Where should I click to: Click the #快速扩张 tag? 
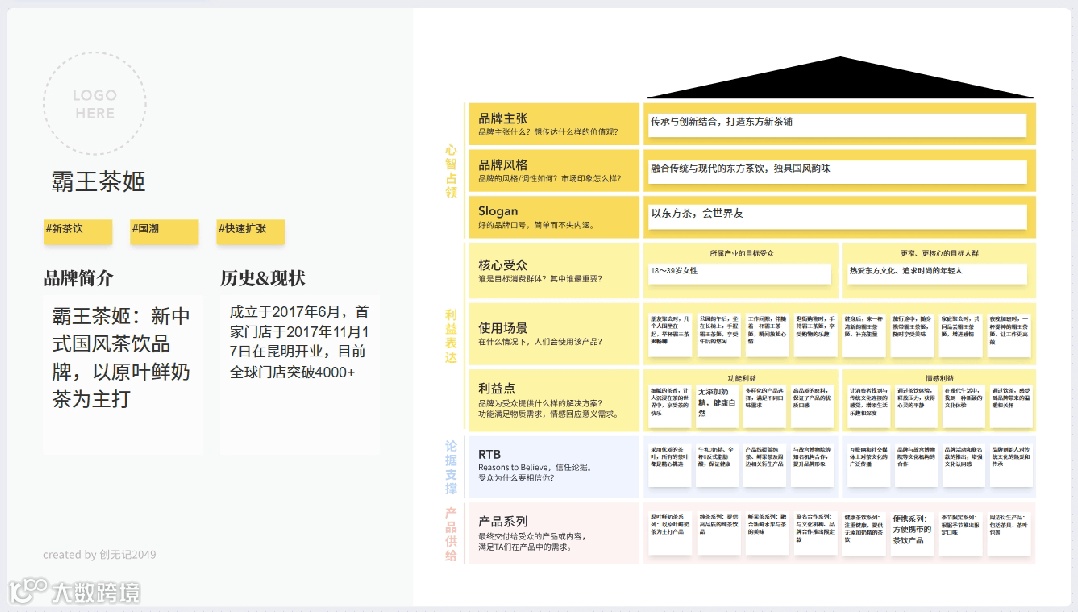click(x=250, y=231)
